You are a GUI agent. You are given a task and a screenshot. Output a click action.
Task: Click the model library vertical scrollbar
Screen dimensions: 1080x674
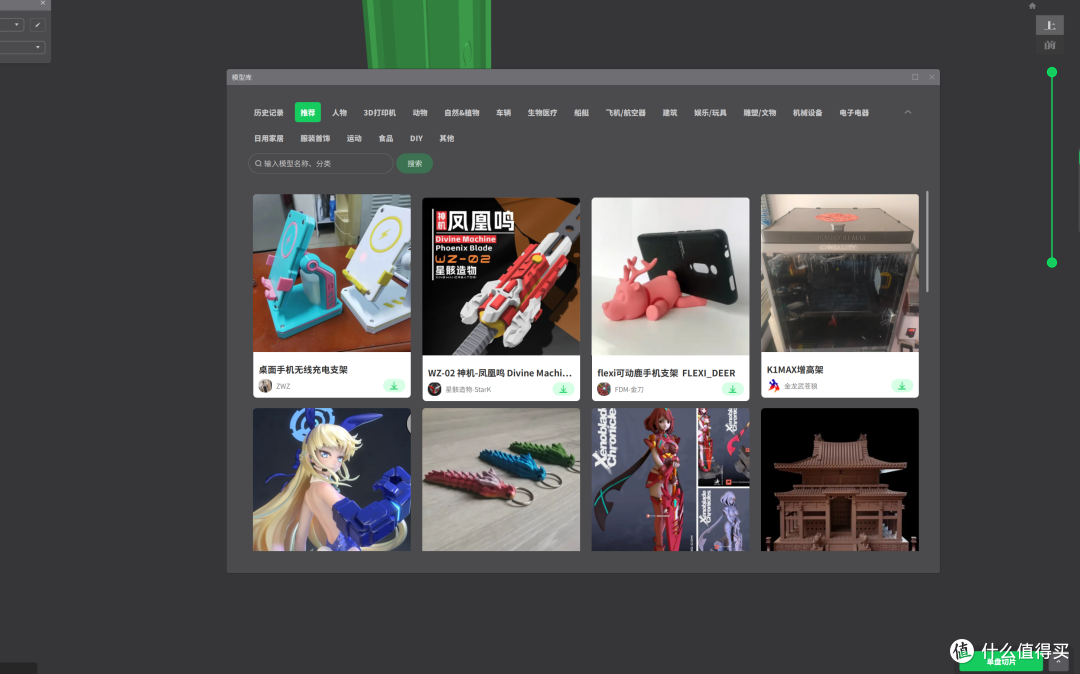pos(927,242)
